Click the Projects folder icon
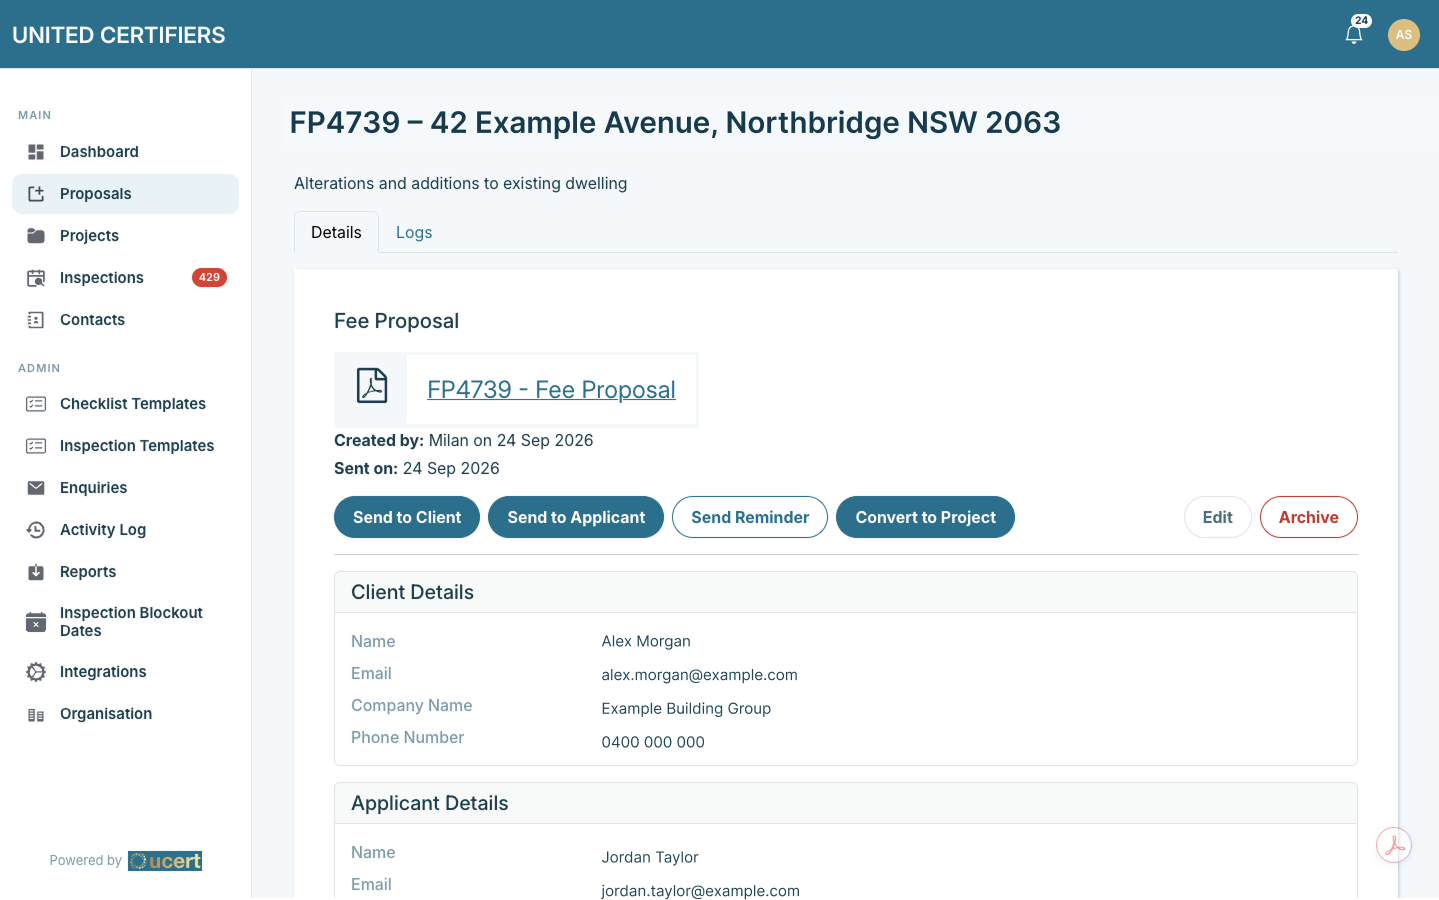The image size is (1439, 900). coord(36,236)
